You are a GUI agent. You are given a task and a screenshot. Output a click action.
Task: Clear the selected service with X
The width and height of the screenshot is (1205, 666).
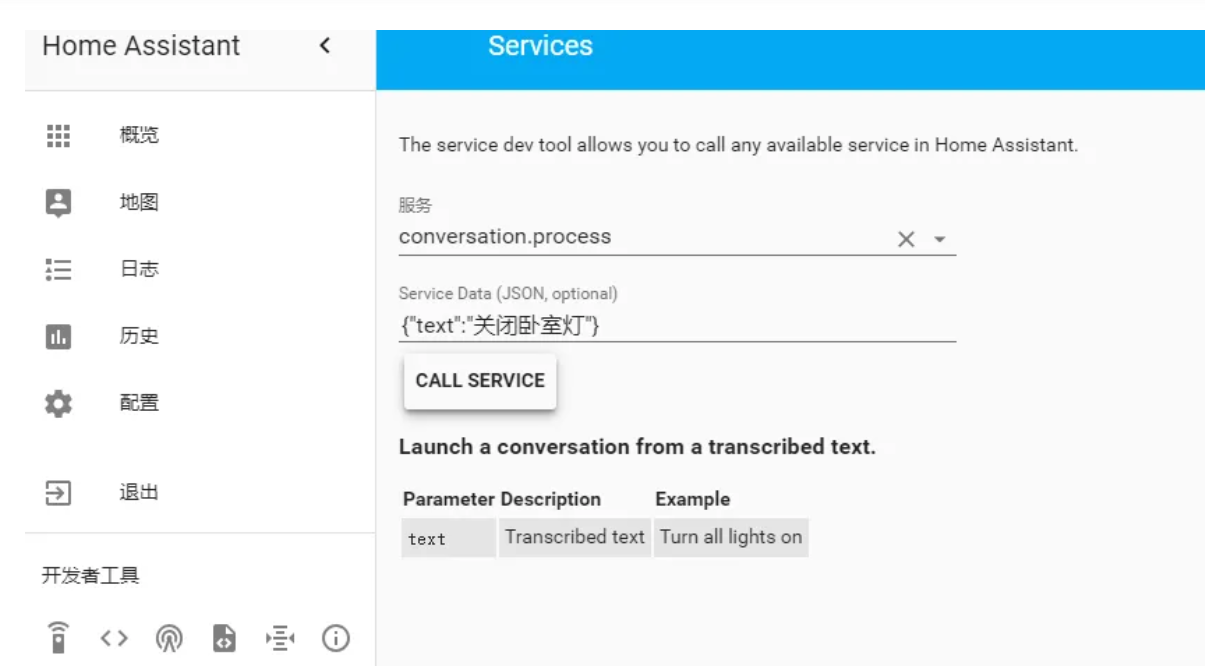[906, 239]
